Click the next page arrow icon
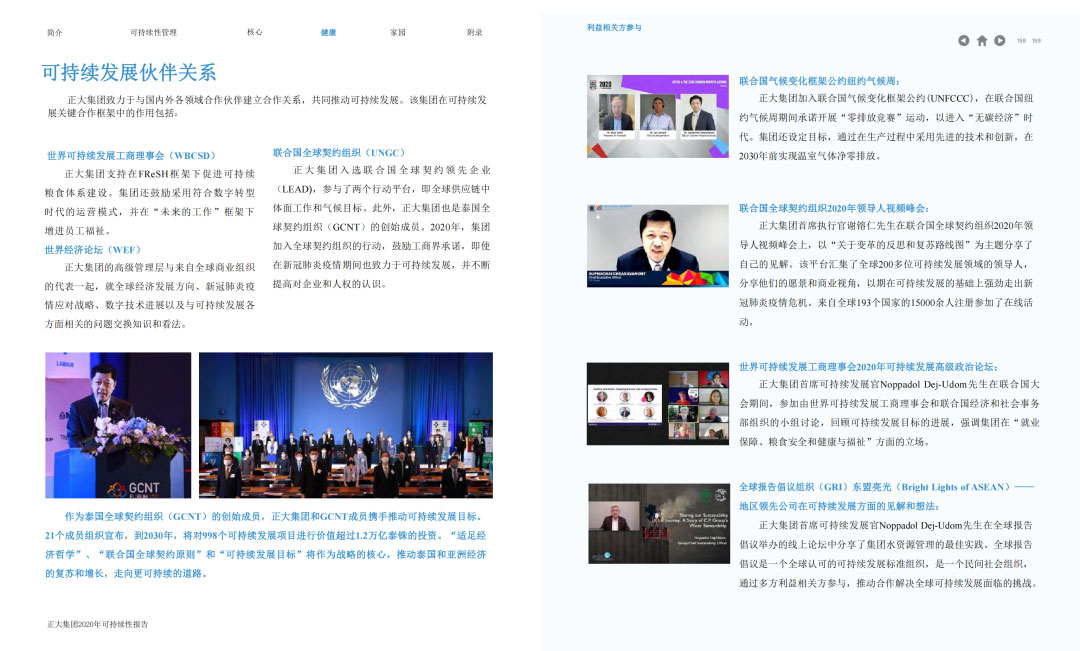Image resolution: width=1080 pixels, height=651 pixels. (1000, 41)
